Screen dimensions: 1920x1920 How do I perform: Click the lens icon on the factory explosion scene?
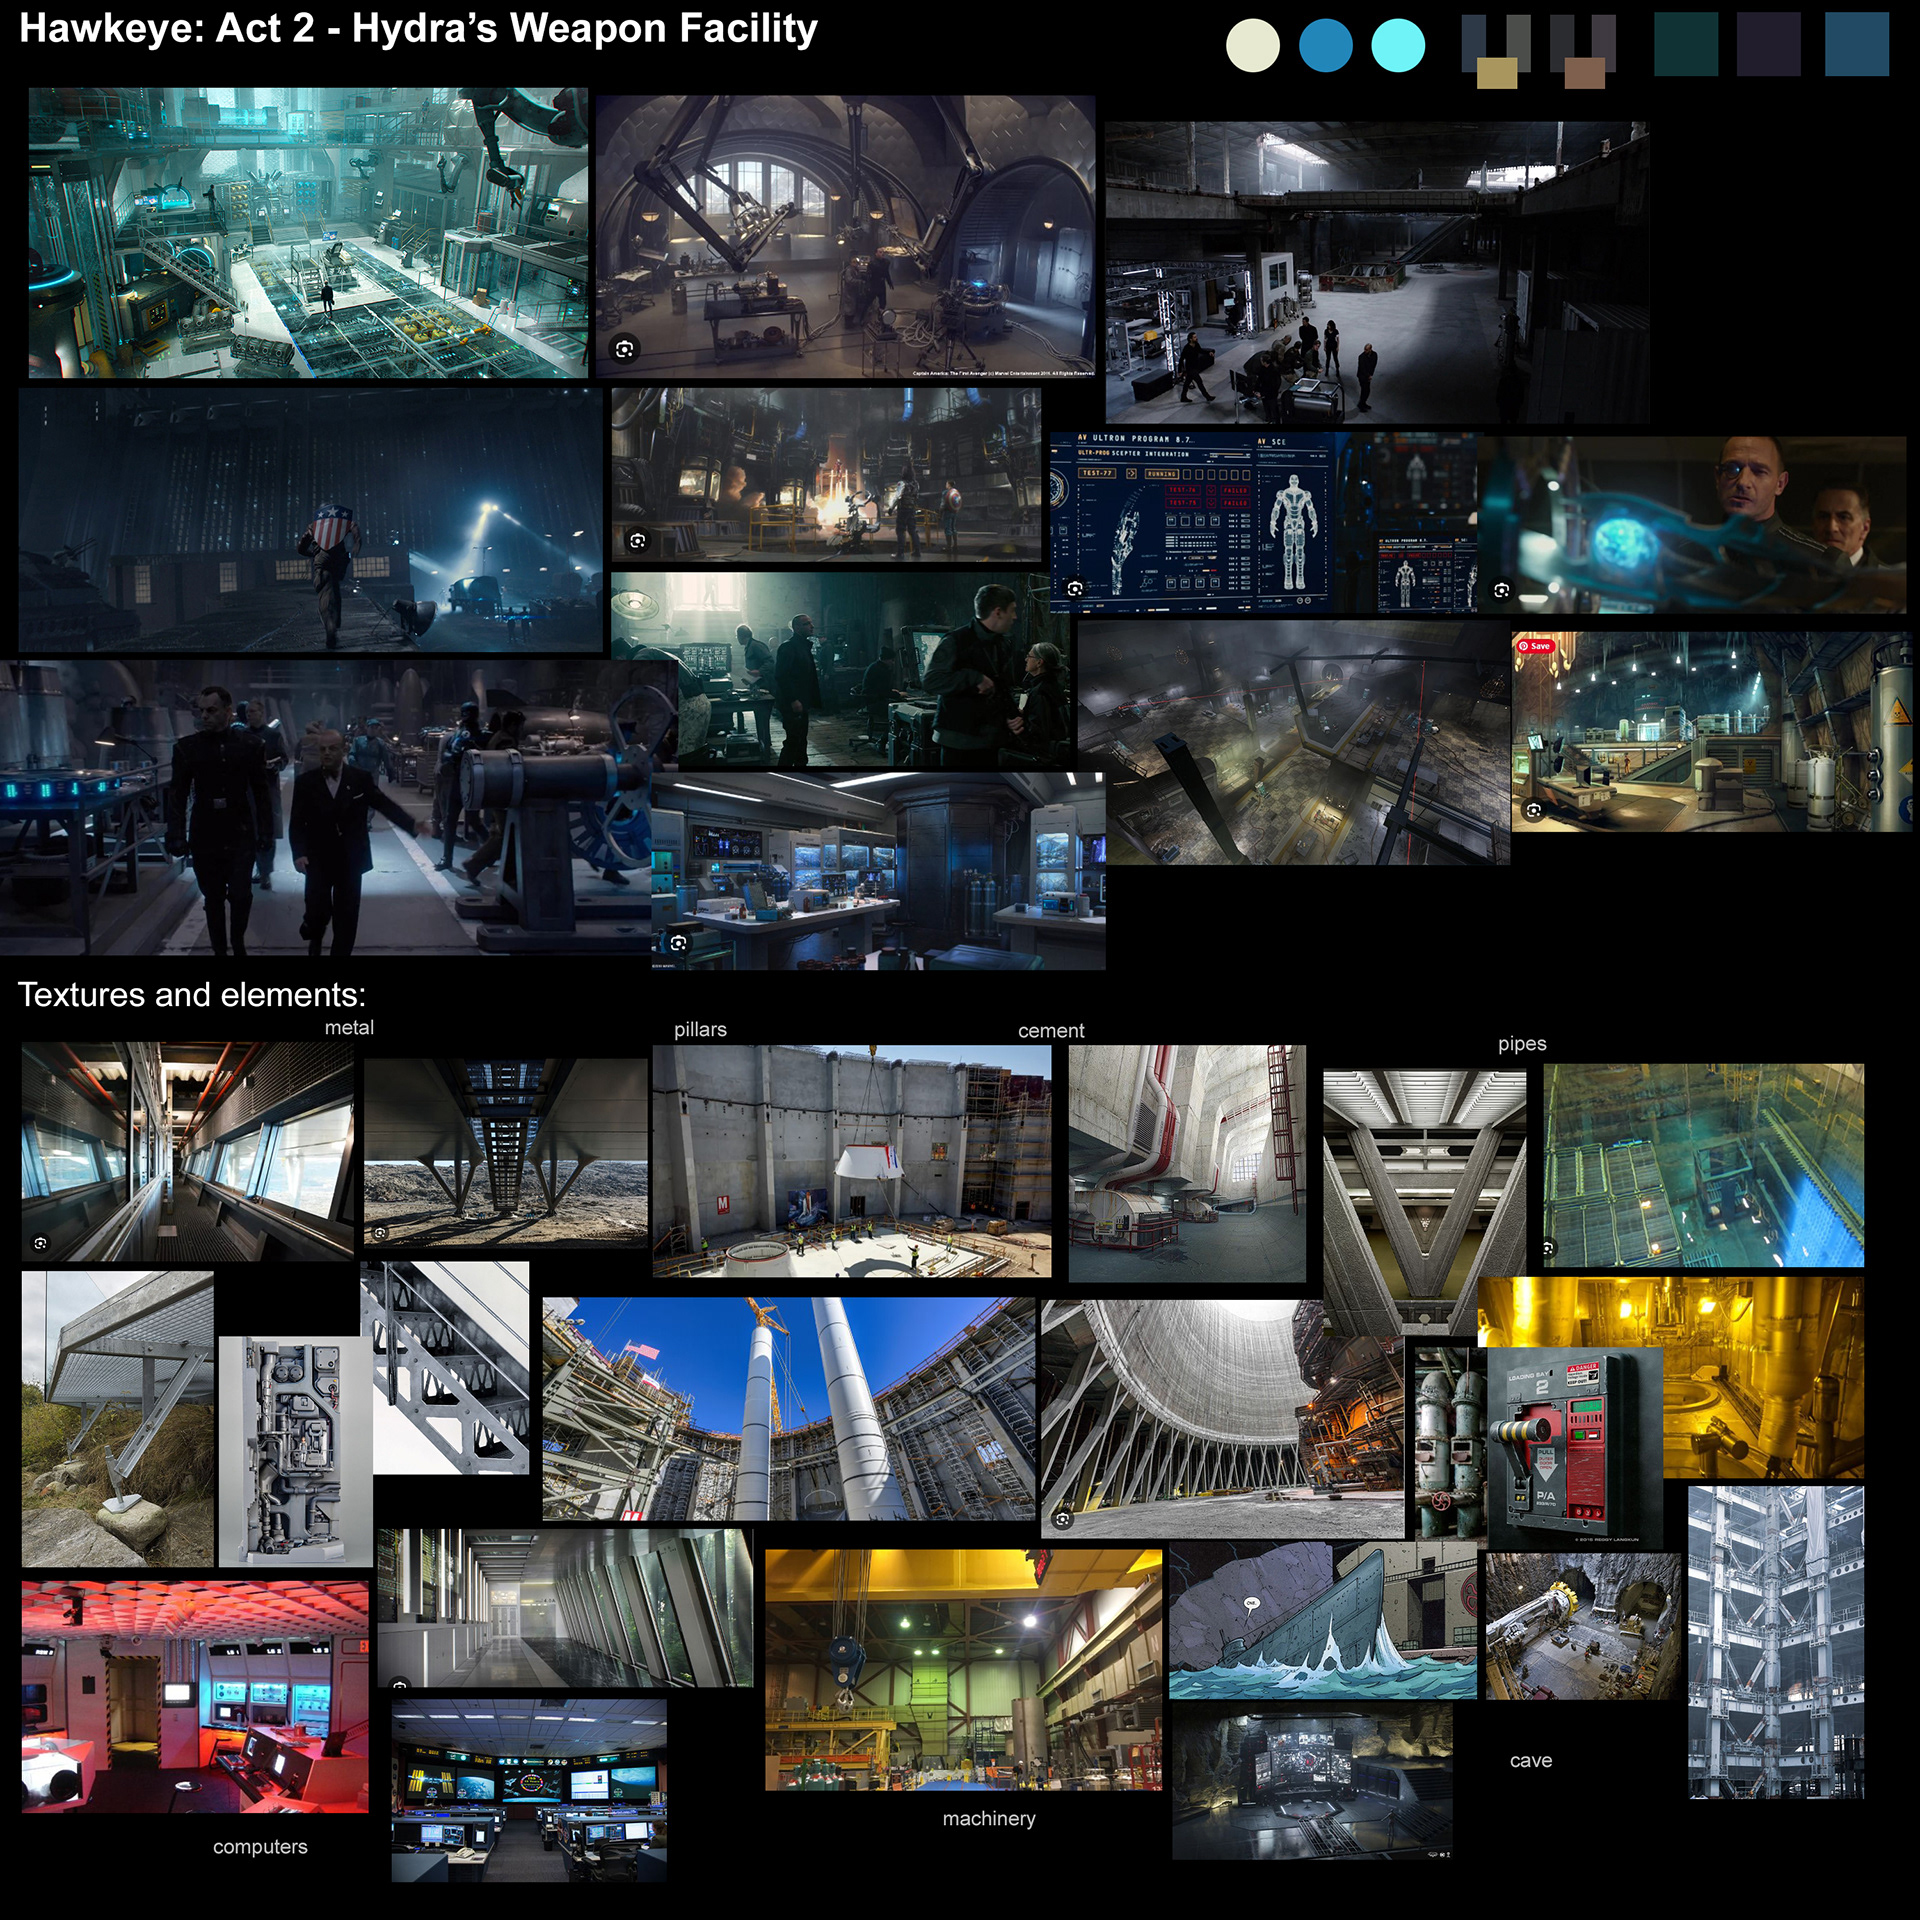[x=638, y=541]
